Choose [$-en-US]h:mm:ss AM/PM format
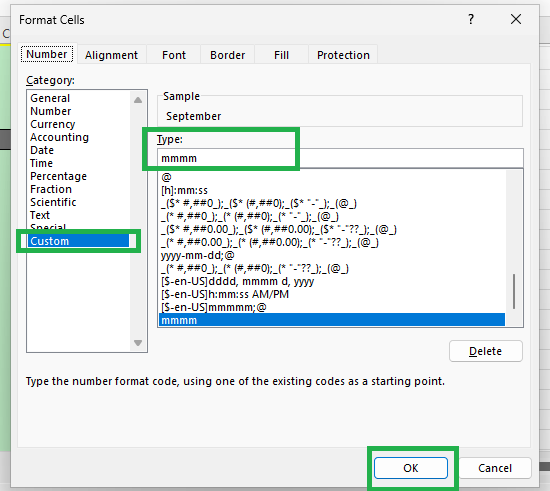Screen dimensions: 550x491 click(332, 294)
